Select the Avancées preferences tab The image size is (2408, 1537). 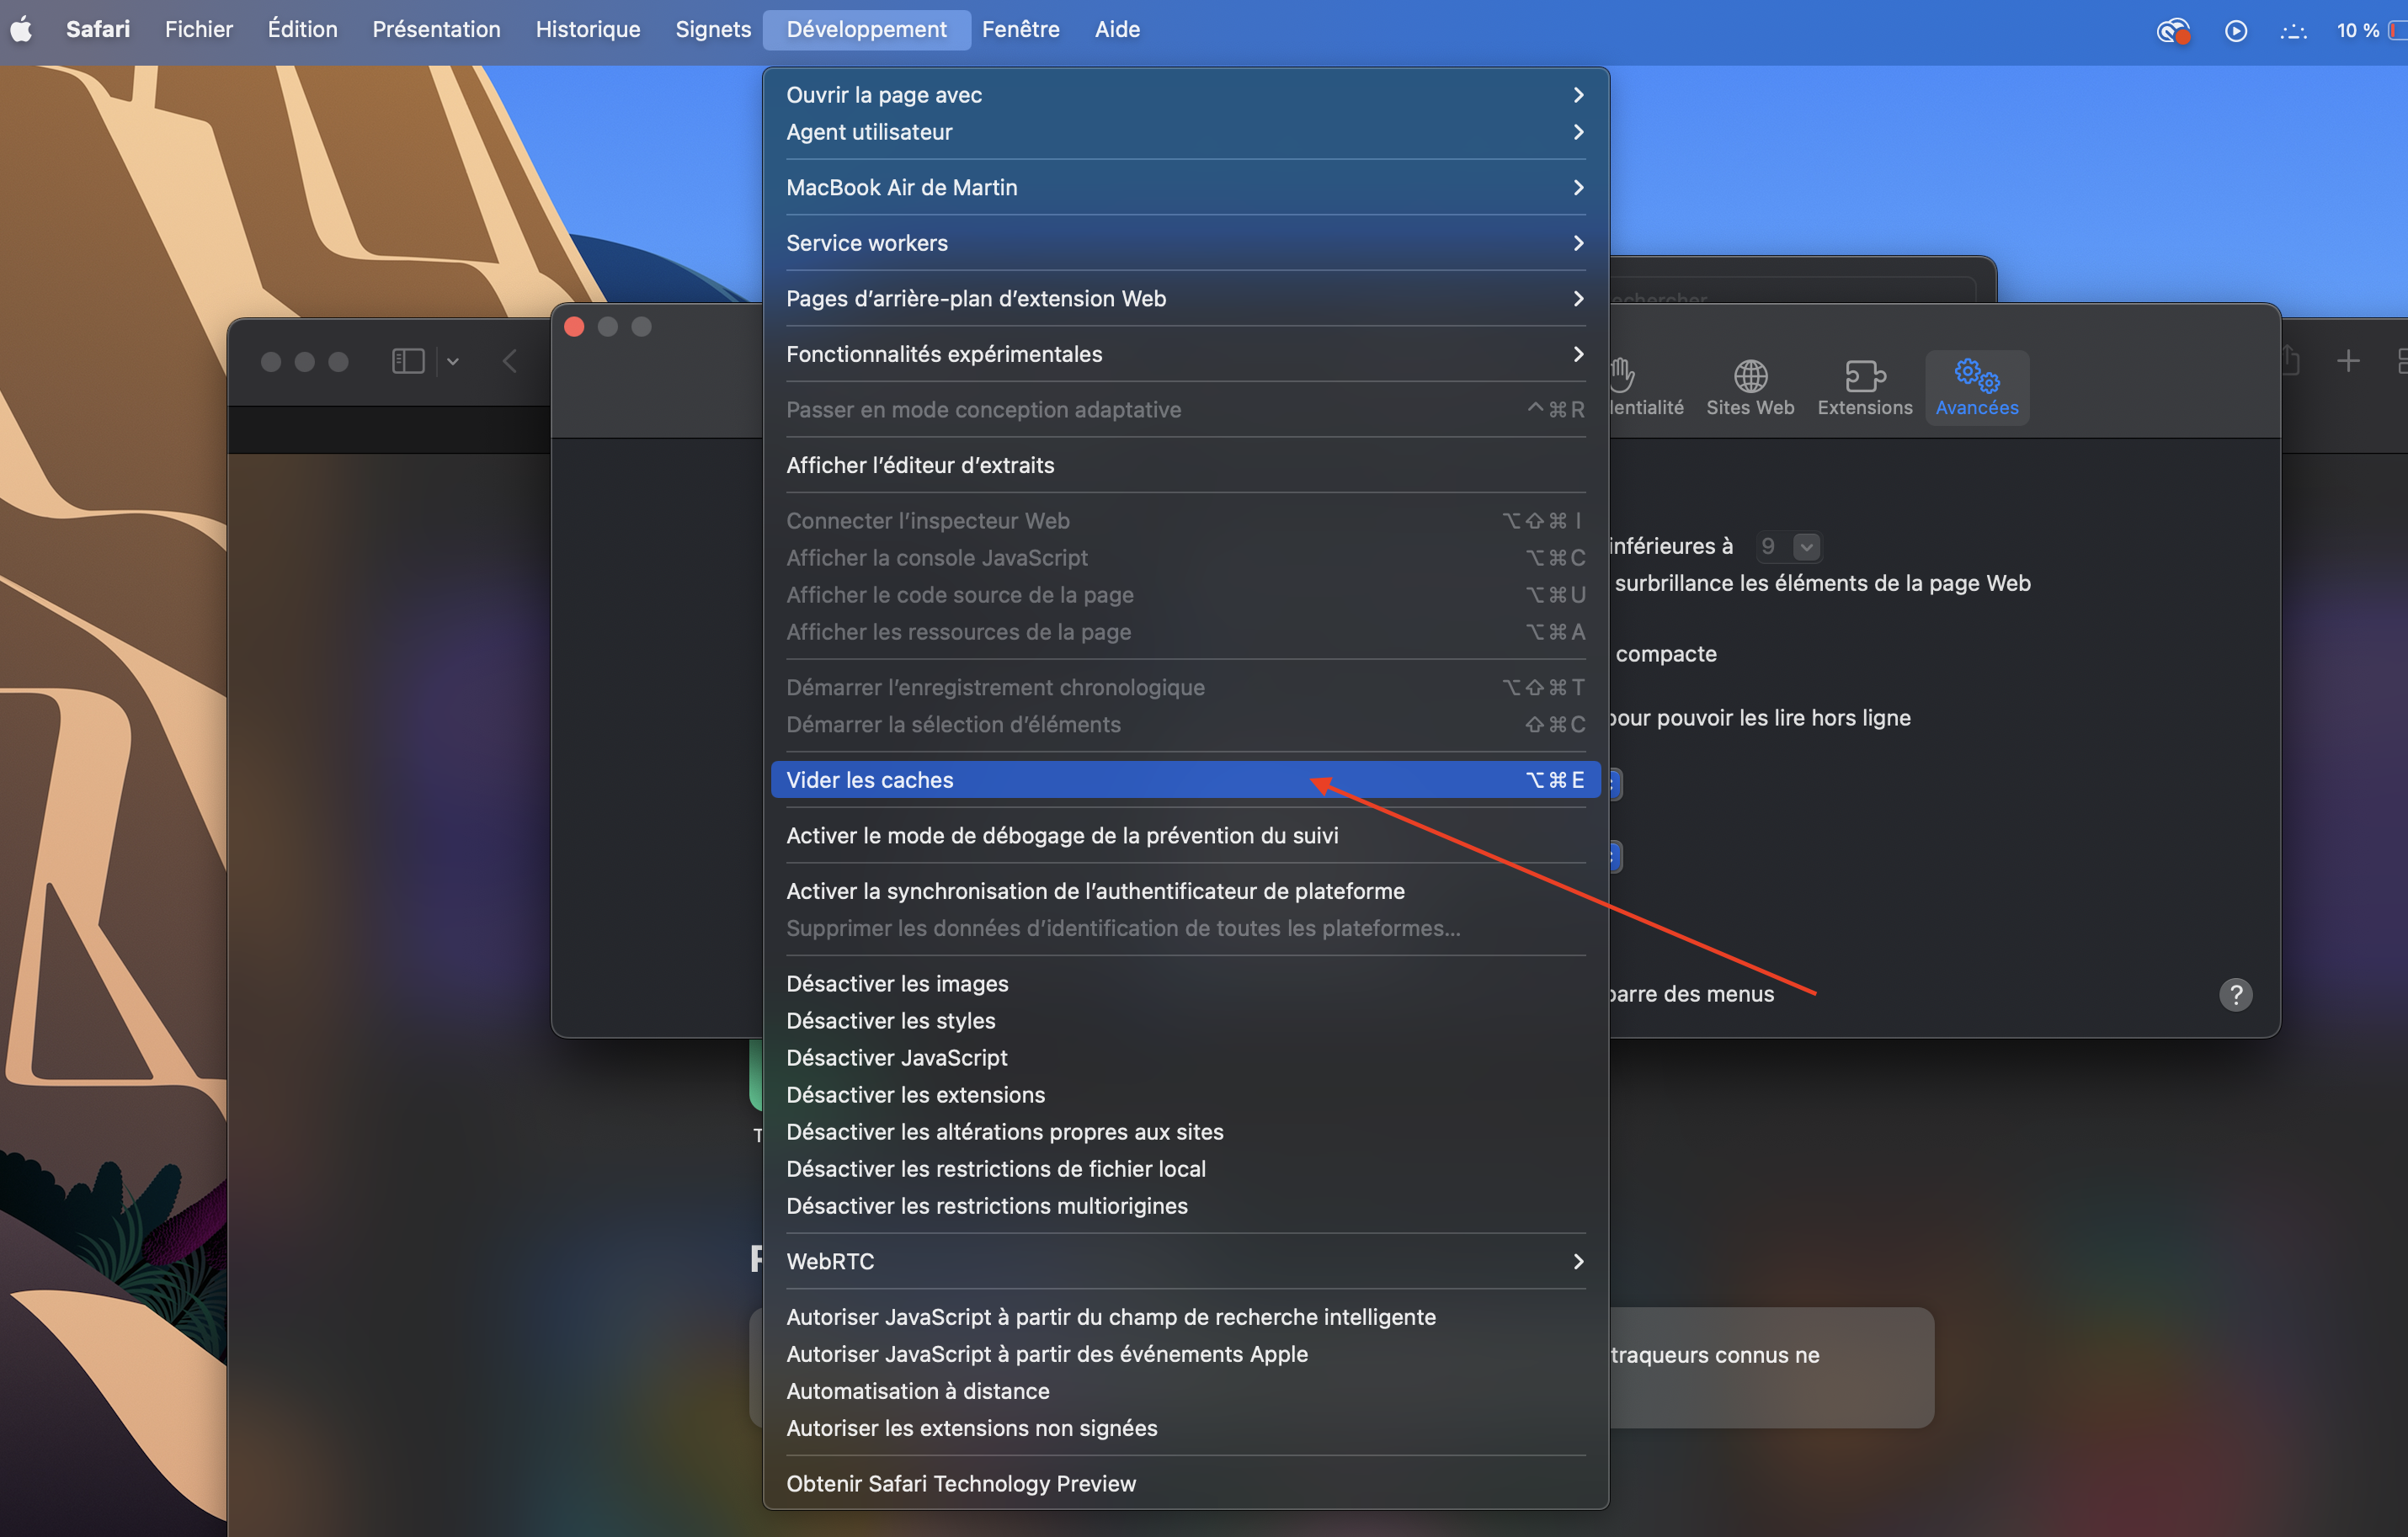[x=1977, y=388]
